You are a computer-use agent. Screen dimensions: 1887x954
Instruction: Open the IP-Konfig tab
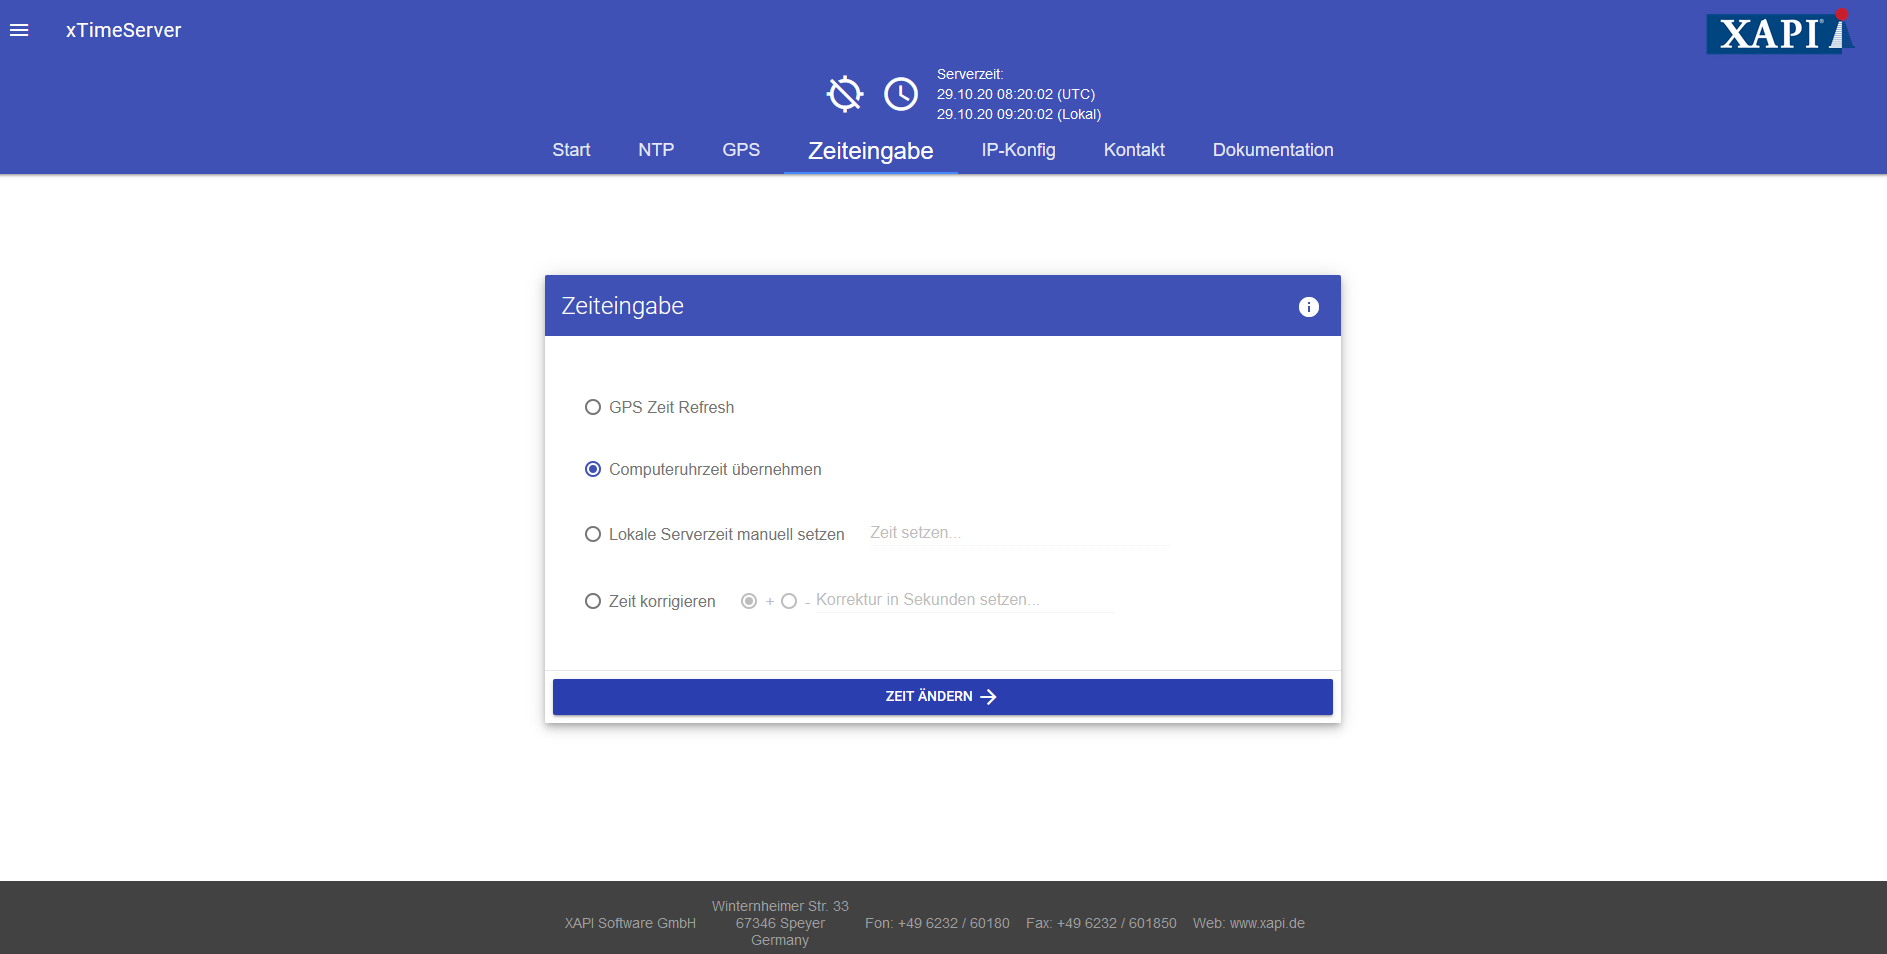[1018, 150]
